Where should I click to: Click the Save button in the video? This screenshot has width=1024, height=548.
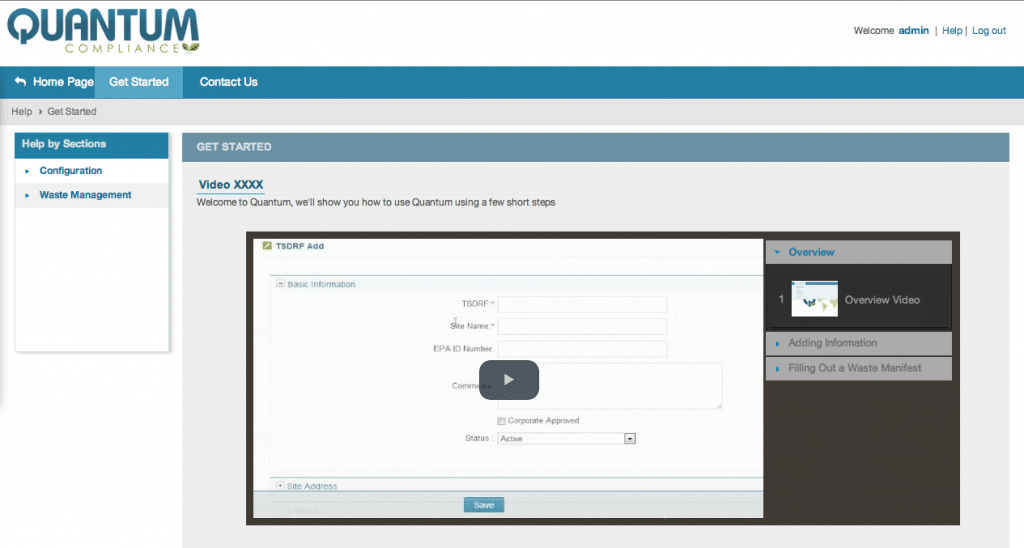(484, 505)
